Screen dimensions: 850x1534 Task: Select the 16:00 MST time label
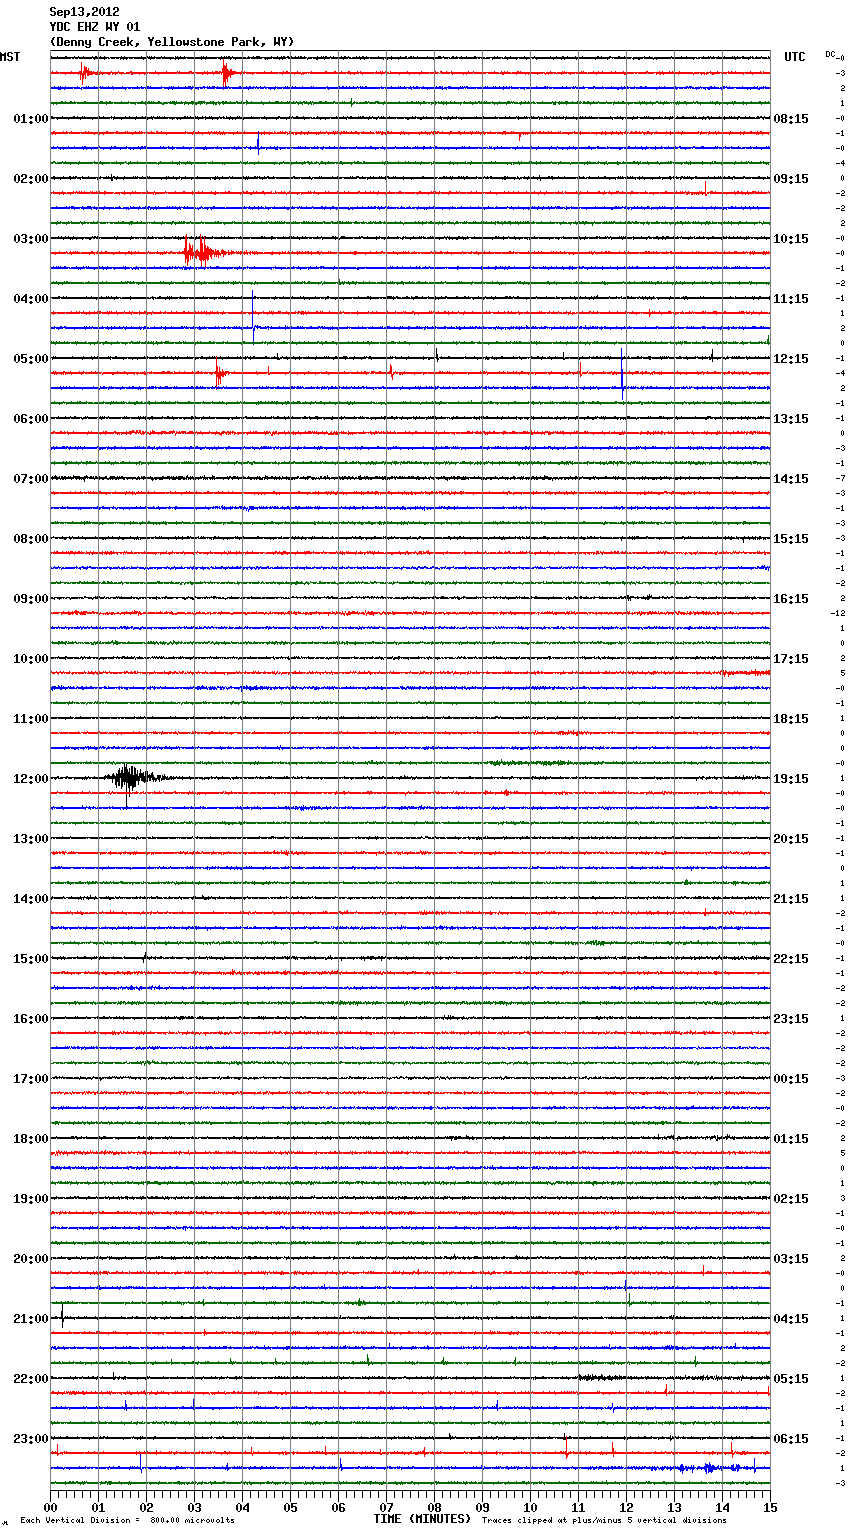coord(31,1019)
